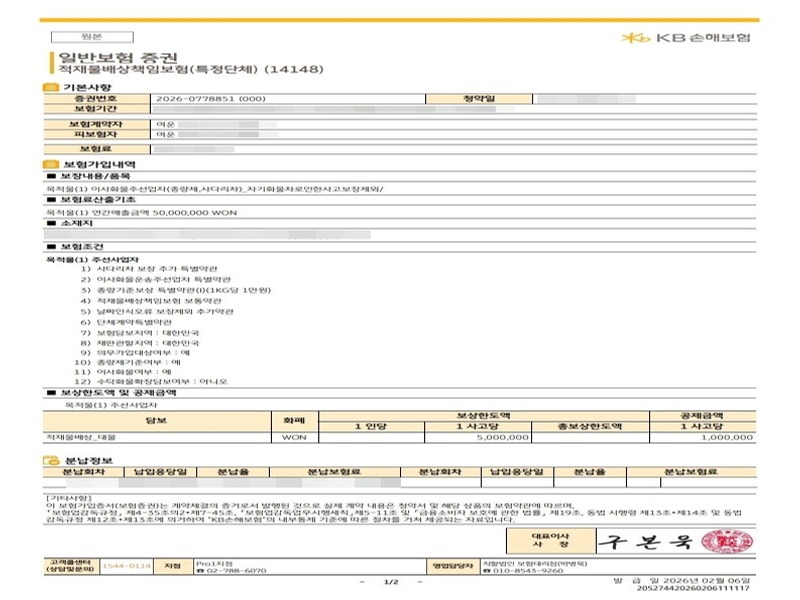
Task: Click the 청약일 label cell
Action: [x=479, y=98]
